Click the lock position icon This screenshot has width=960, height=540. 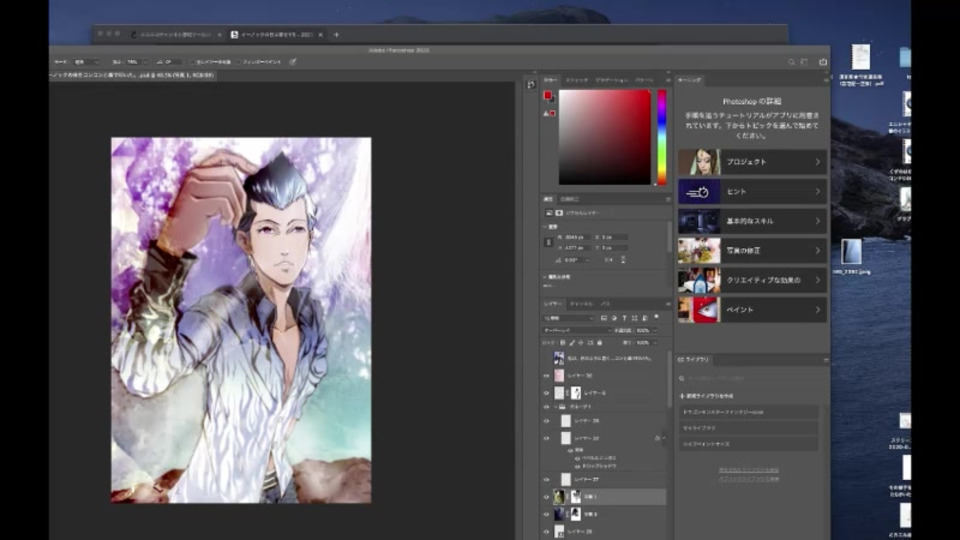[581, 343]
